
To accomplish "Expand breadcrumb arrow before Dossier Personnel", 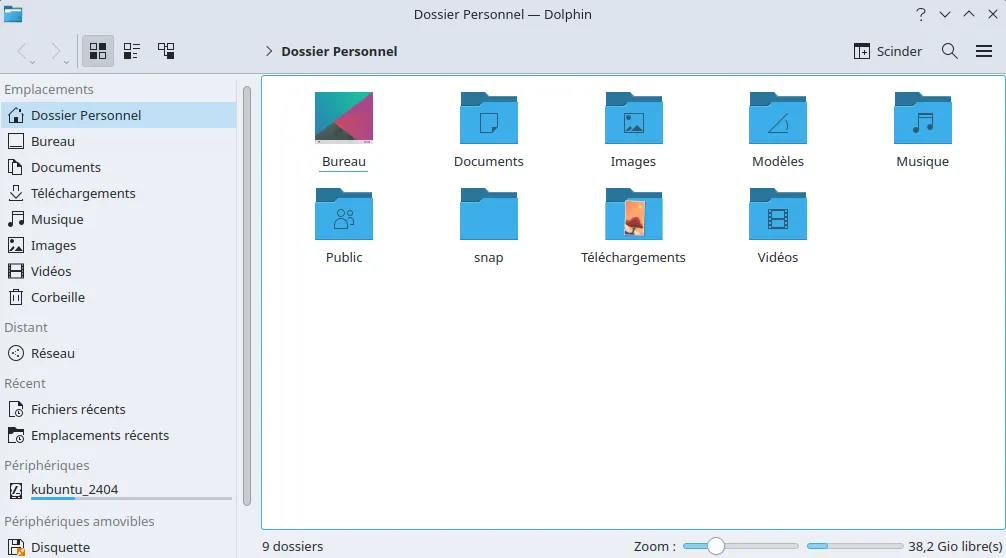I will [x=269, y=51].
